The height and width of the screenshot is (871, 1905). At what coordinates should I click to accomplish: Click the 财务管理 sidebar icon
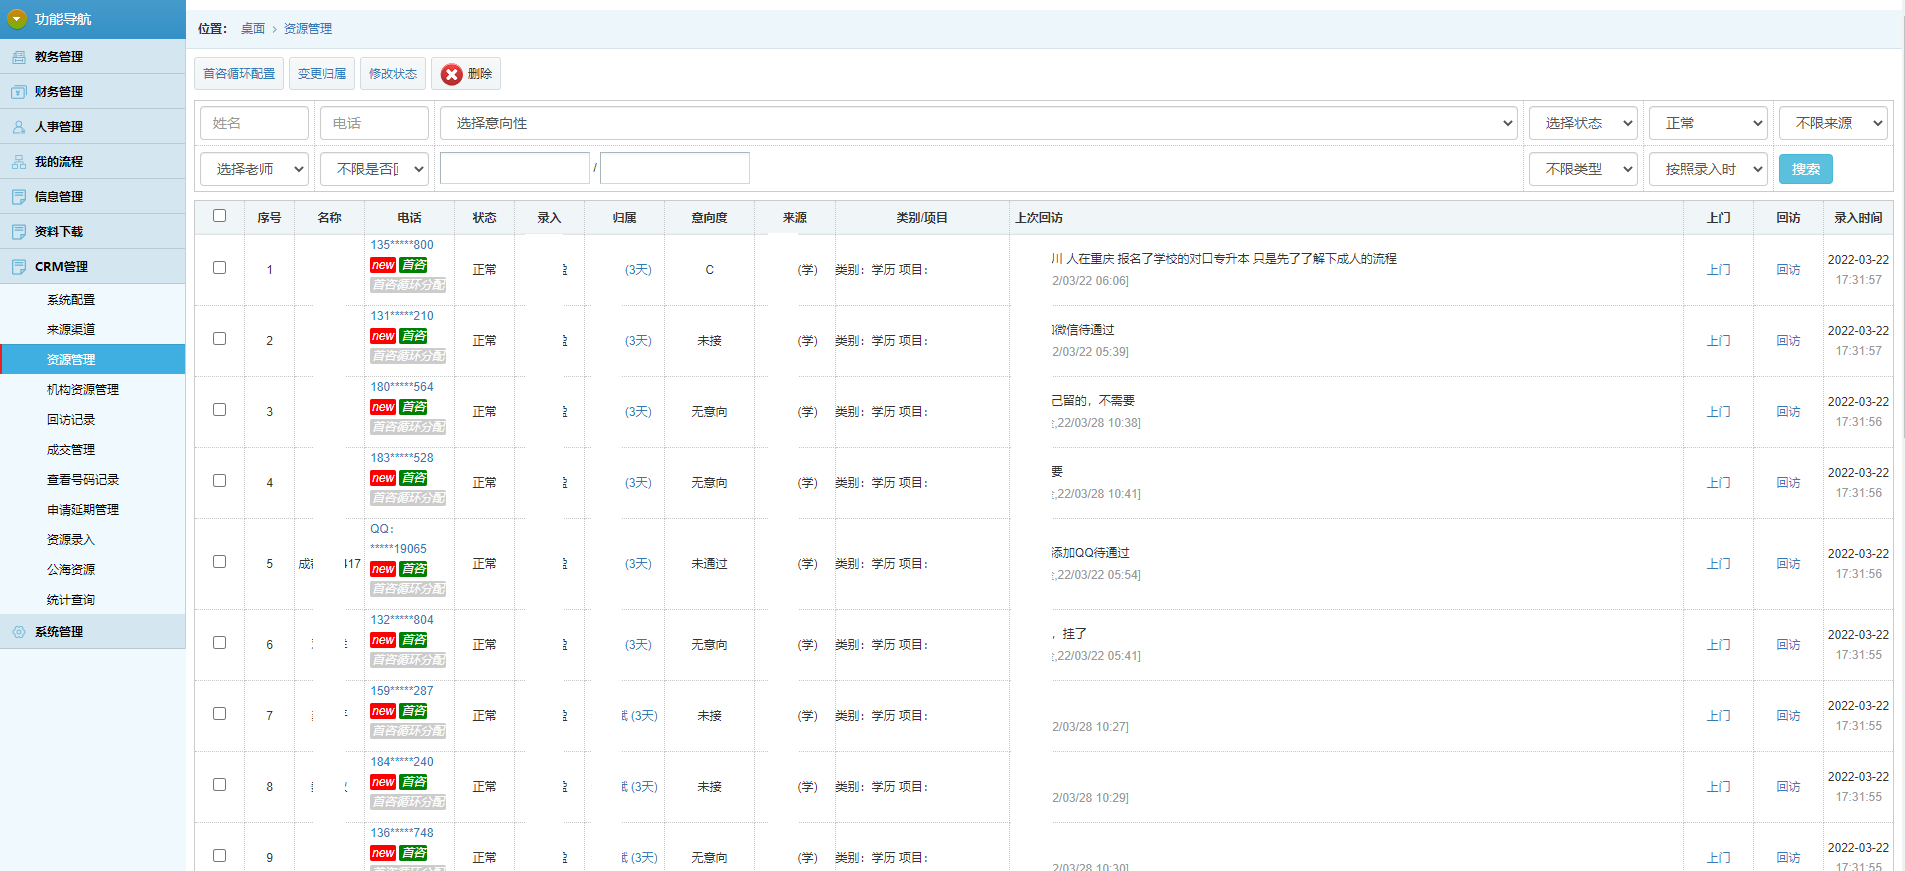pos(19,92)
